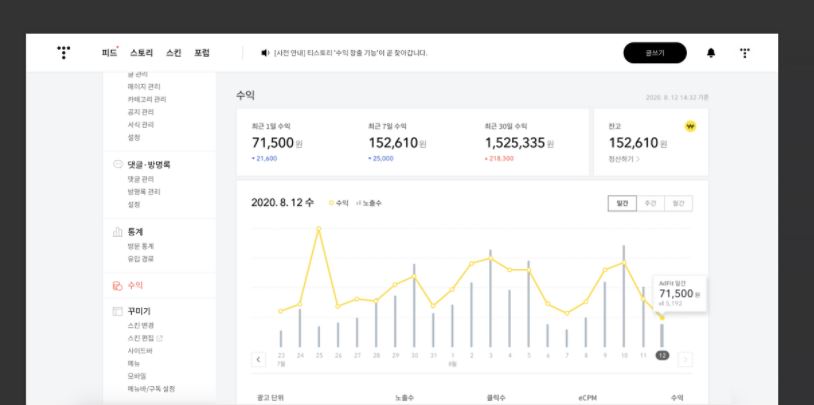The image size is (814, 405).
Task: Select date 10 on the chart axis
Action: 624,356
